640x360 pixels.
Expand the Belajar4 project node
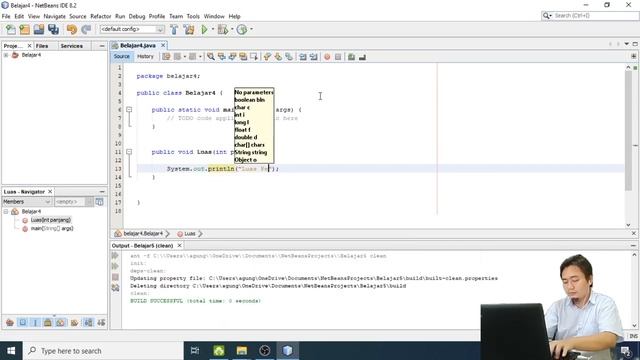[x=6, y=55]
